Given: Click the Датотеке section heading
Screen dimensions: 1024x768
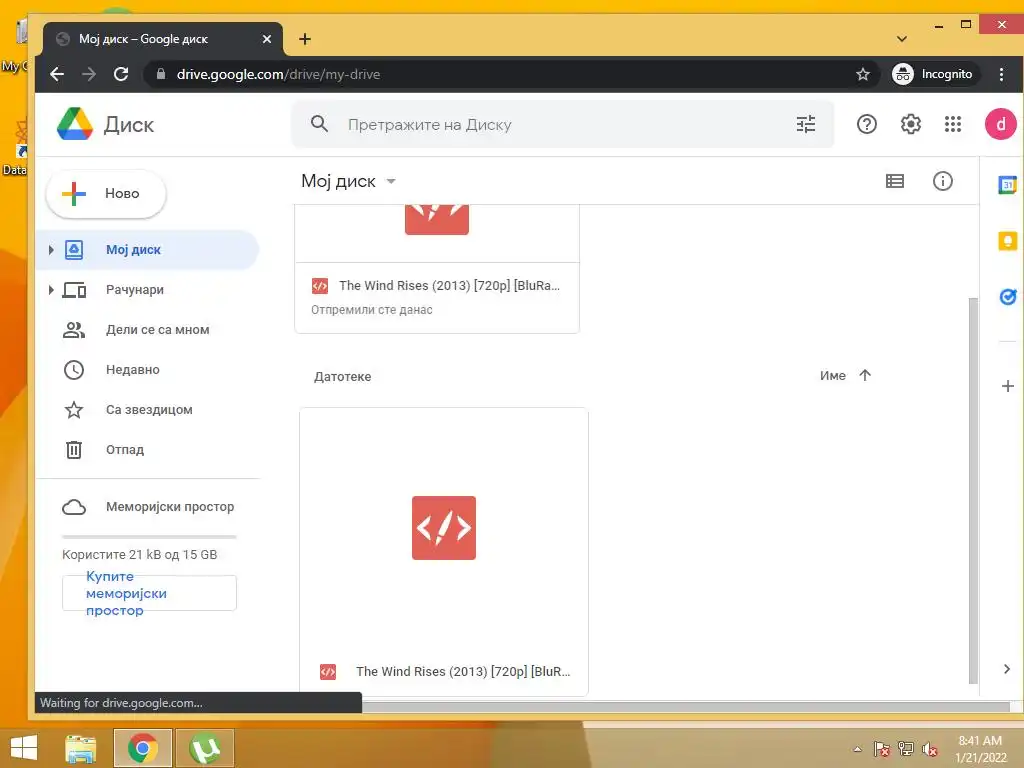Looking at the screenshot, I should pos(342,377).
